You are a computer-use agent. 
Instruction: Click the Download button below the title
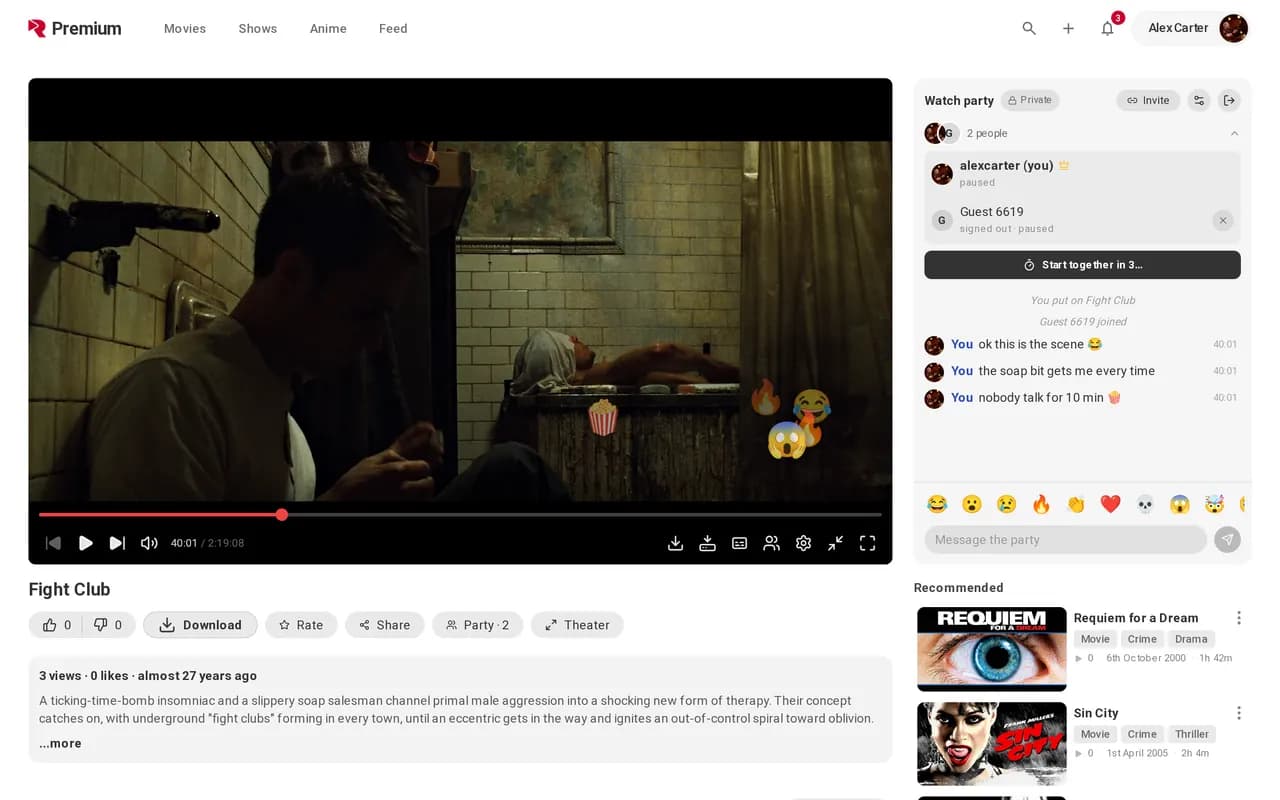pyautogui.click(x=200, y=625)
